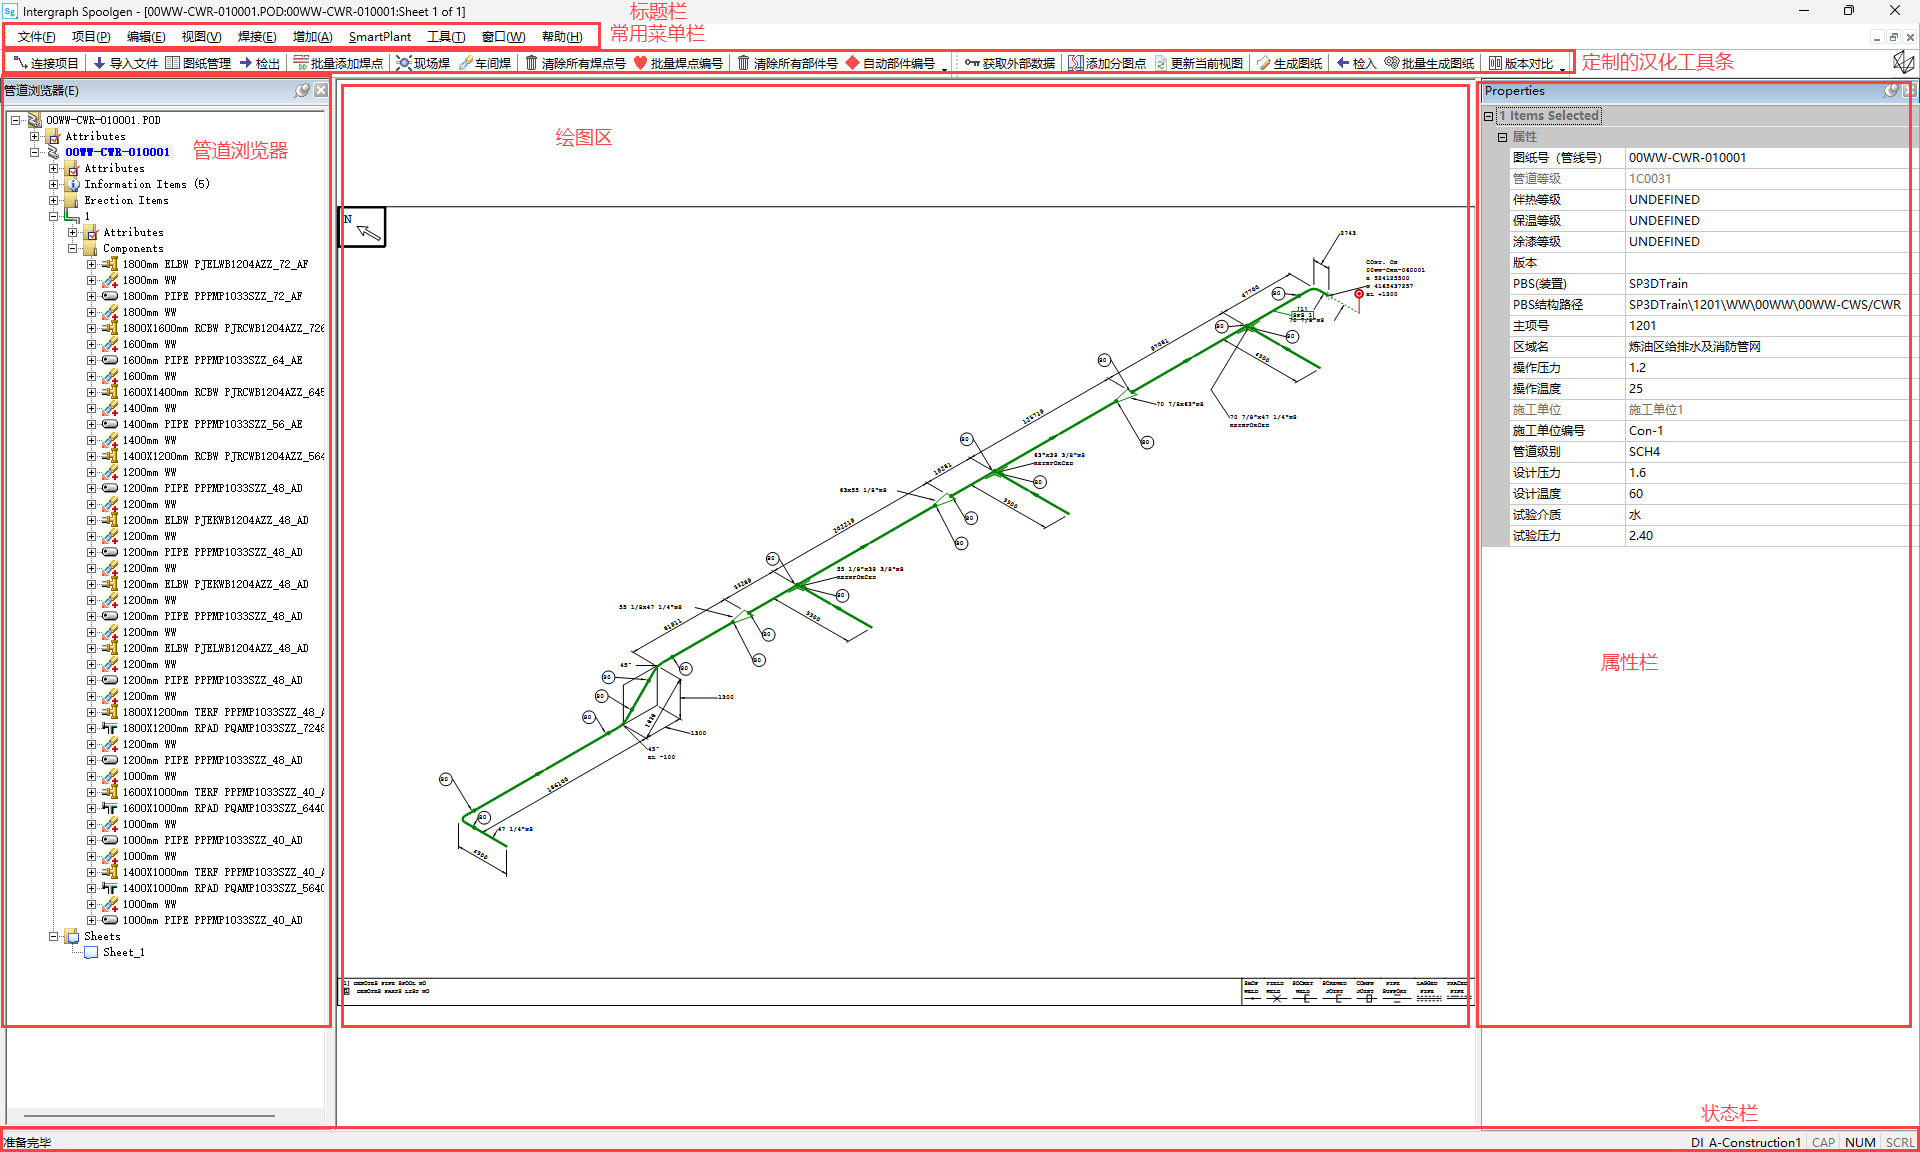Collapse the 属性 property group
The image size is (1920, 1152).
[1502, 137]
